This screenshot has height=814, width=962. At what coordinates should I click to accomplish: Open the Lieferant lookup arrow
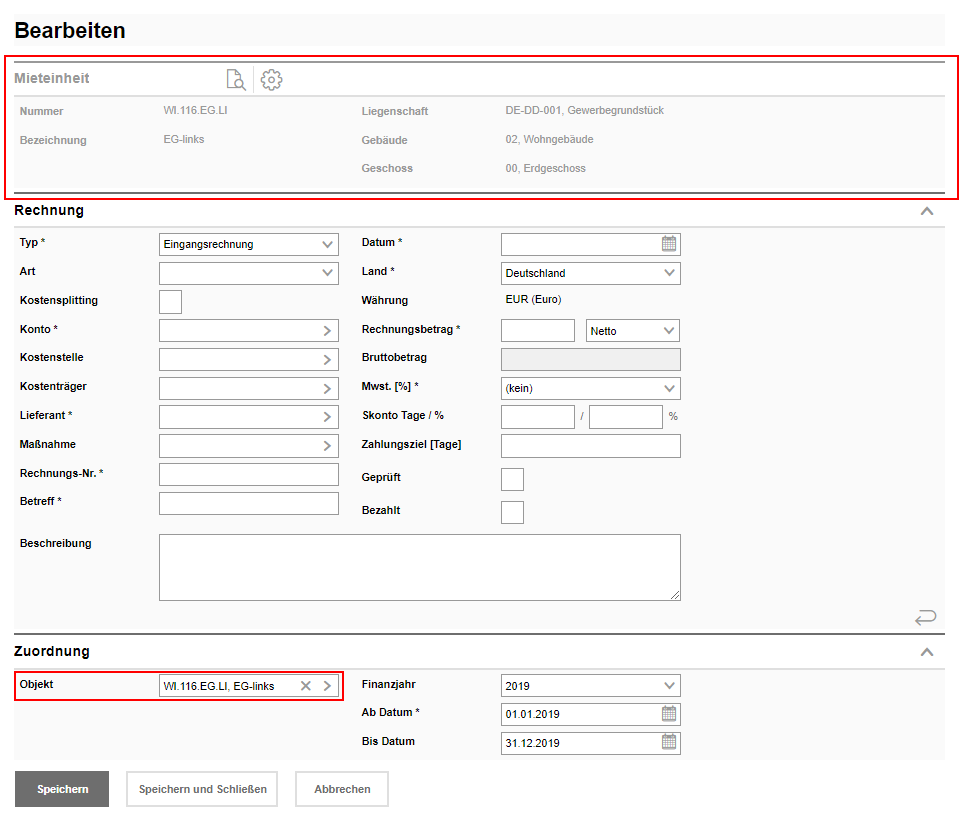pyautogui.click(x=328, y=417)
